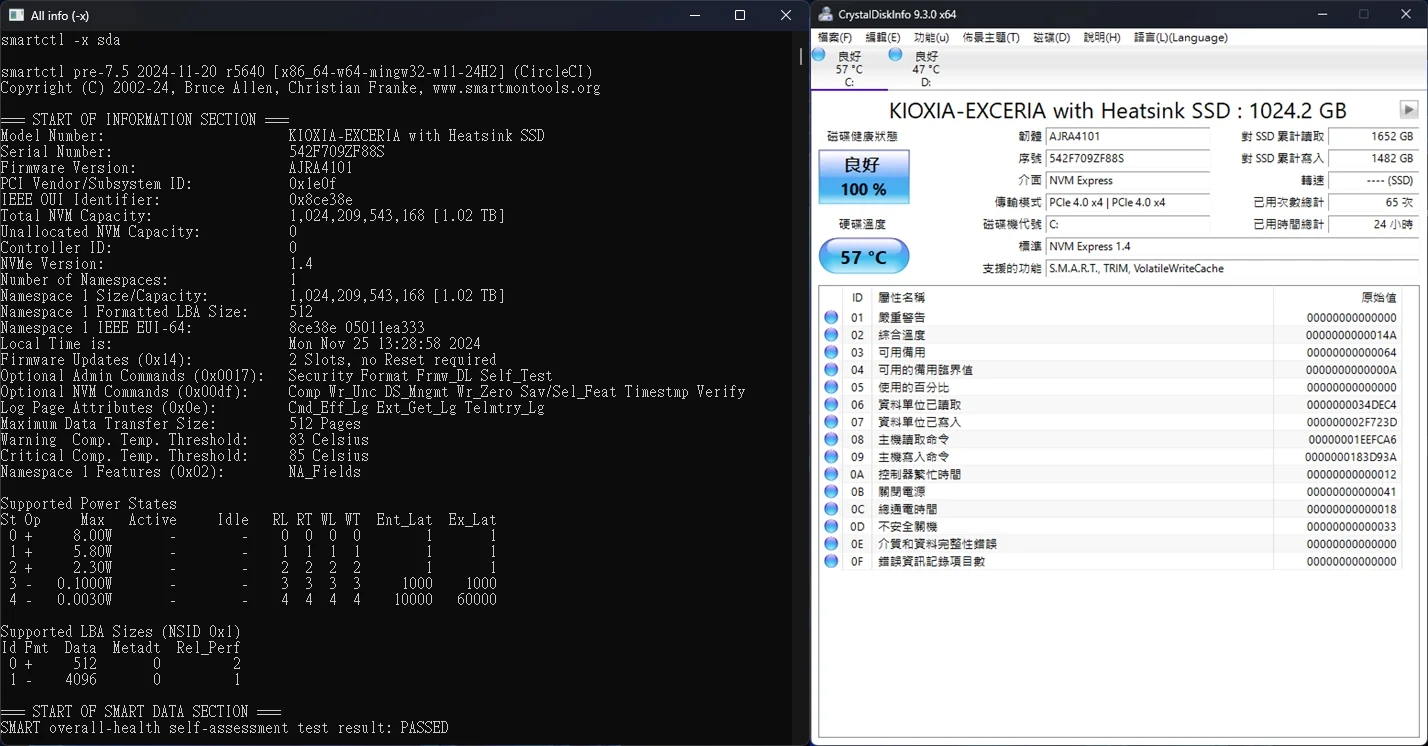Click the status orb for row 0C 總通電時間
The width and height of the screenshot is (1428, 746).
point(831,510)
